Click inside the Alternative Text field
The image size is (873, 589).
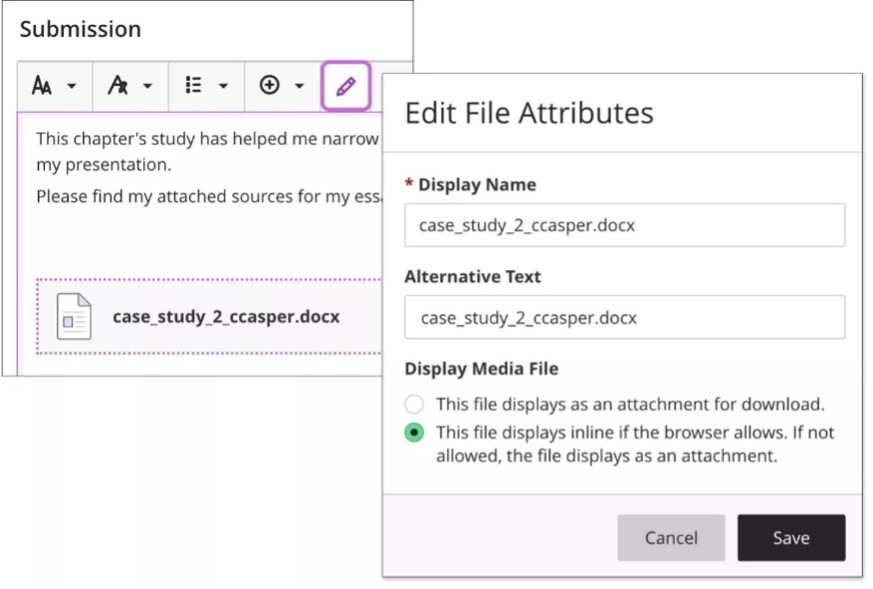[x=625, y=317]
